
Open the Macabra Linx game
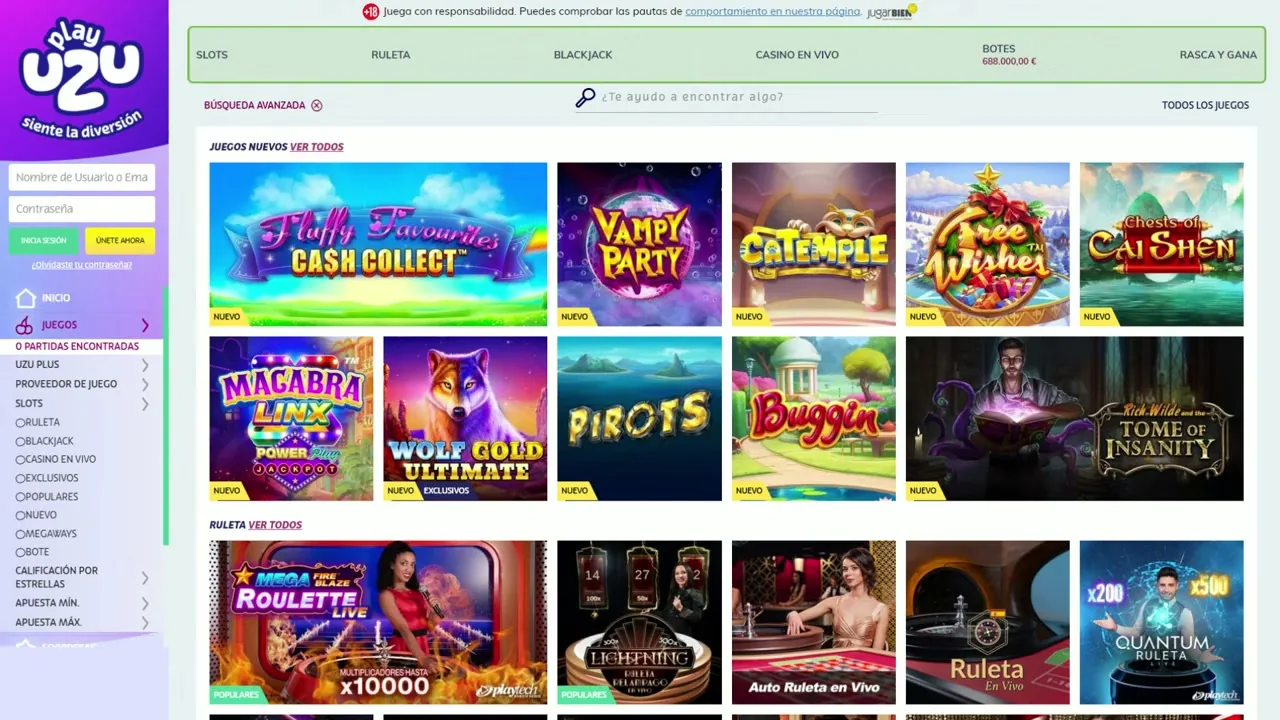291,418
